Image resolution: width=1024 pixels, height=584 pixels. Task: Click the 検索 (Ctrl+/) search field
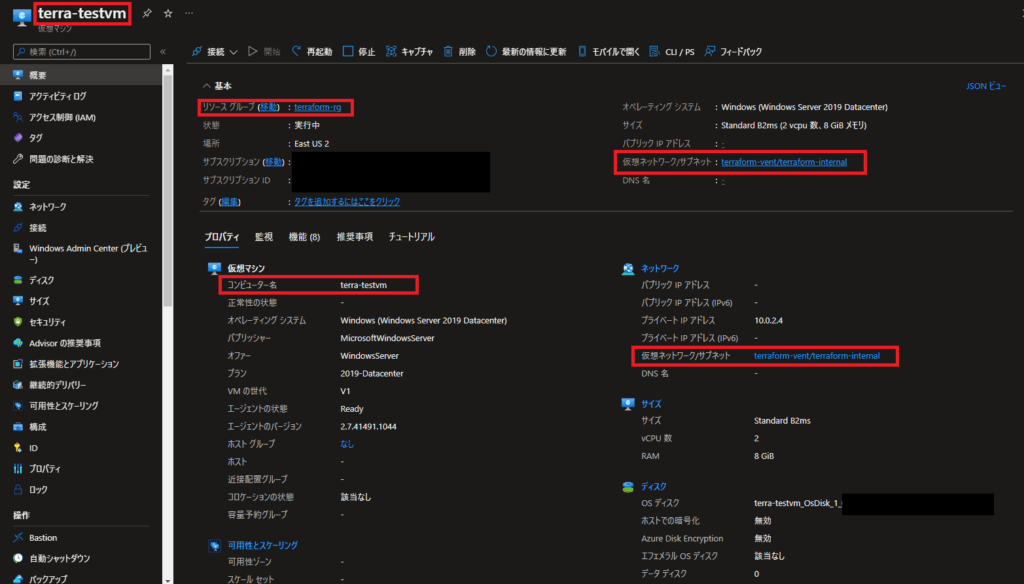click(x=80, y=50)
